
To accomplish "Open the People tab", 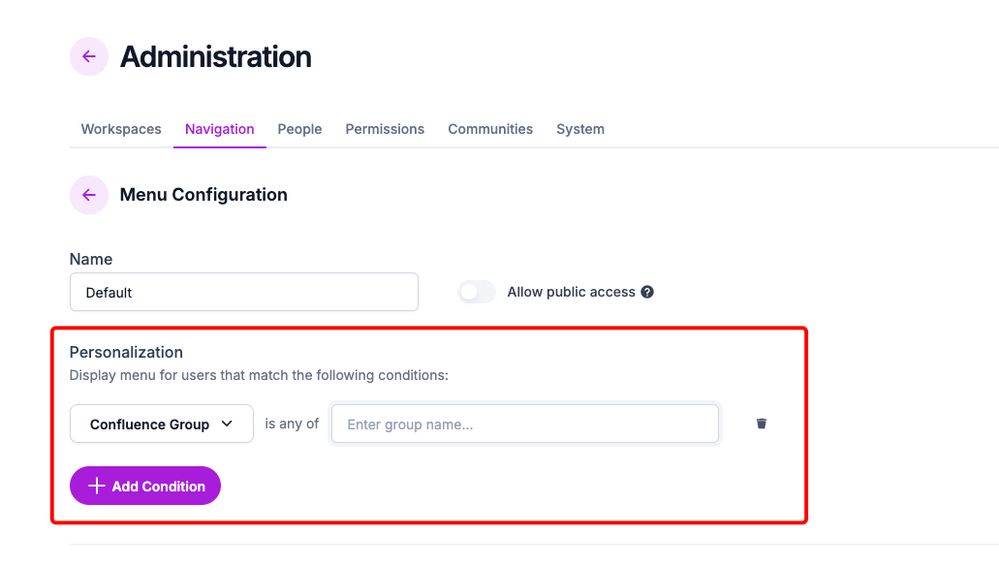I will tap(299, 129).
